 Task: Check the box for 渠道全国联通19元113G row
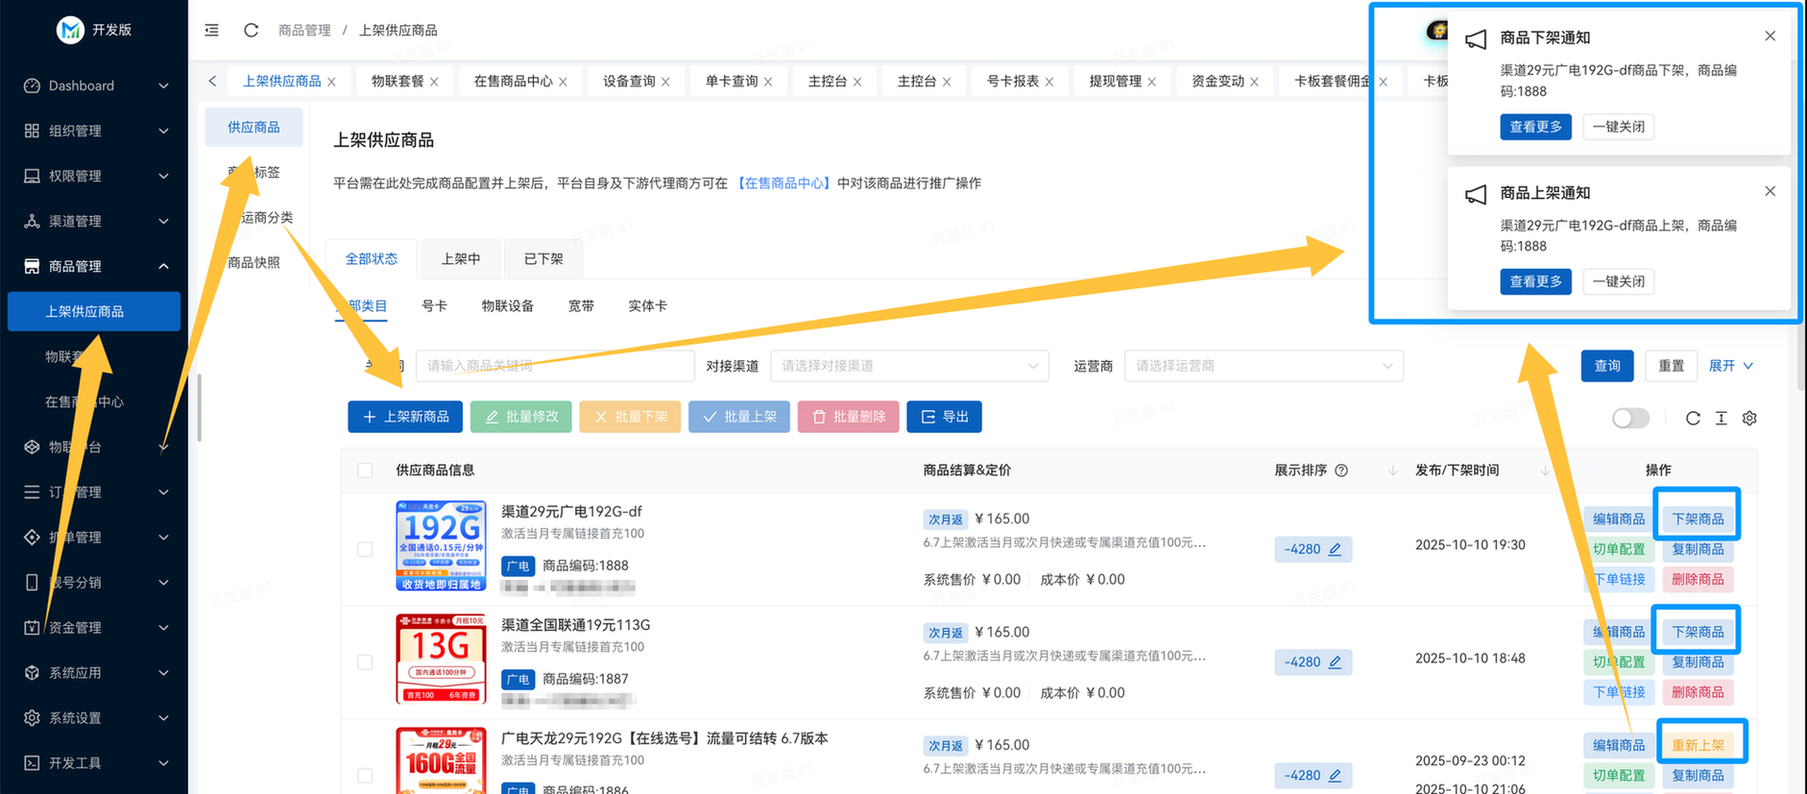coord(365,662)
